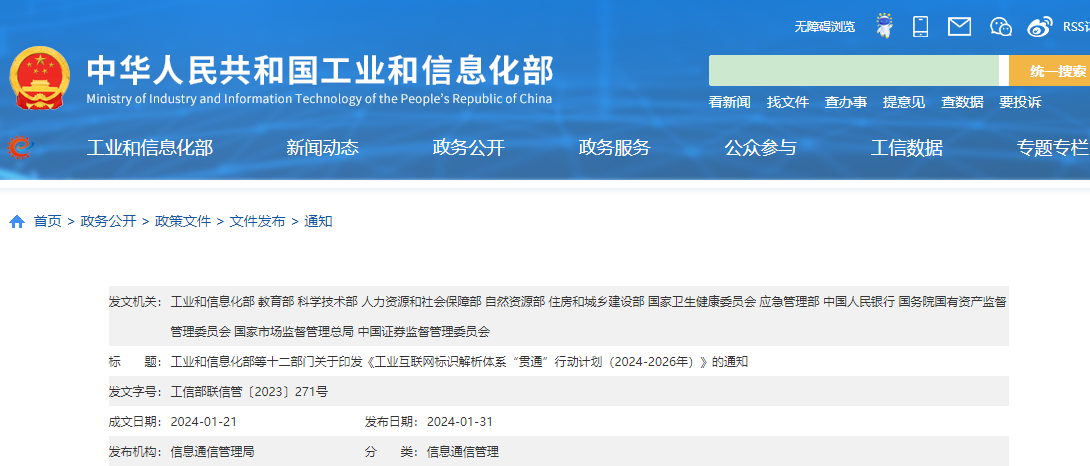
Task: Click the robot assistant icon
Action: (884, 26)
